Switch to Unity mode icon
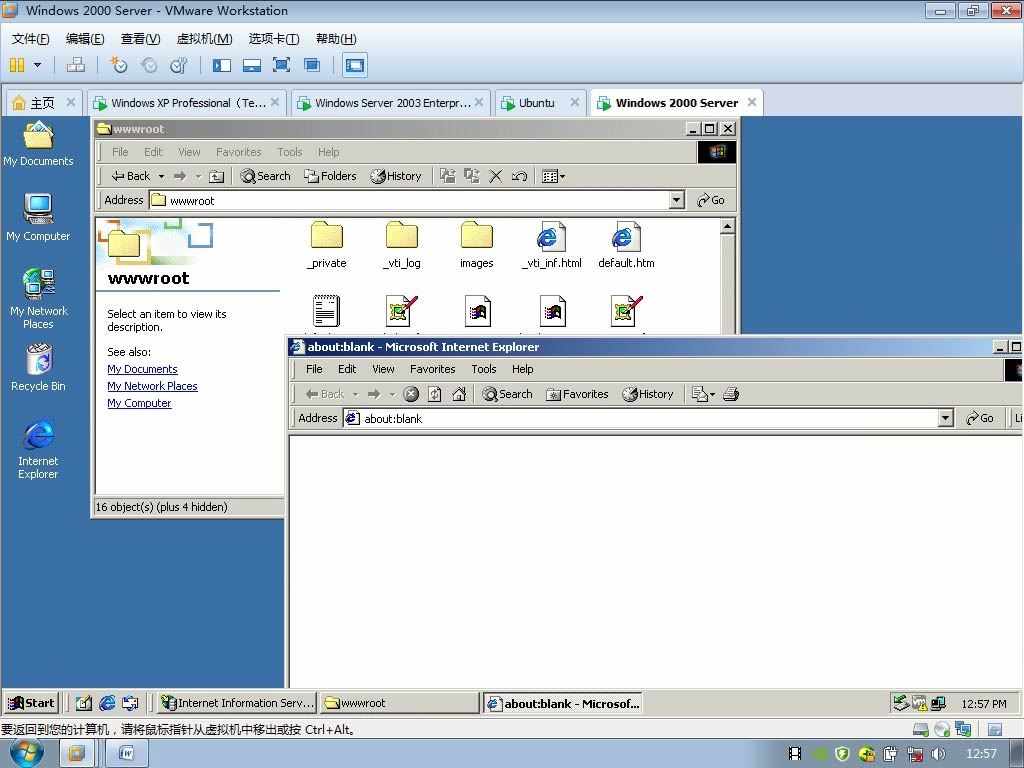 312,65
